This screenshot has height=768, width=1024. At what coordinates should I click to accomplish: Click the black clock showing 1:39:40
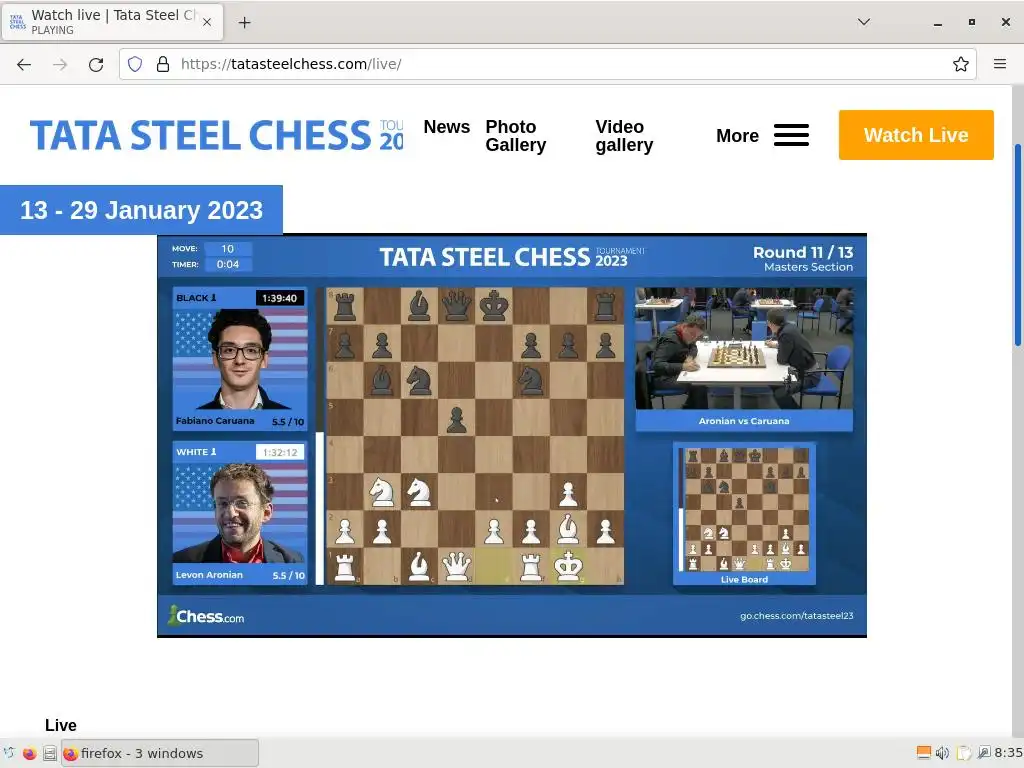[280, 298]
